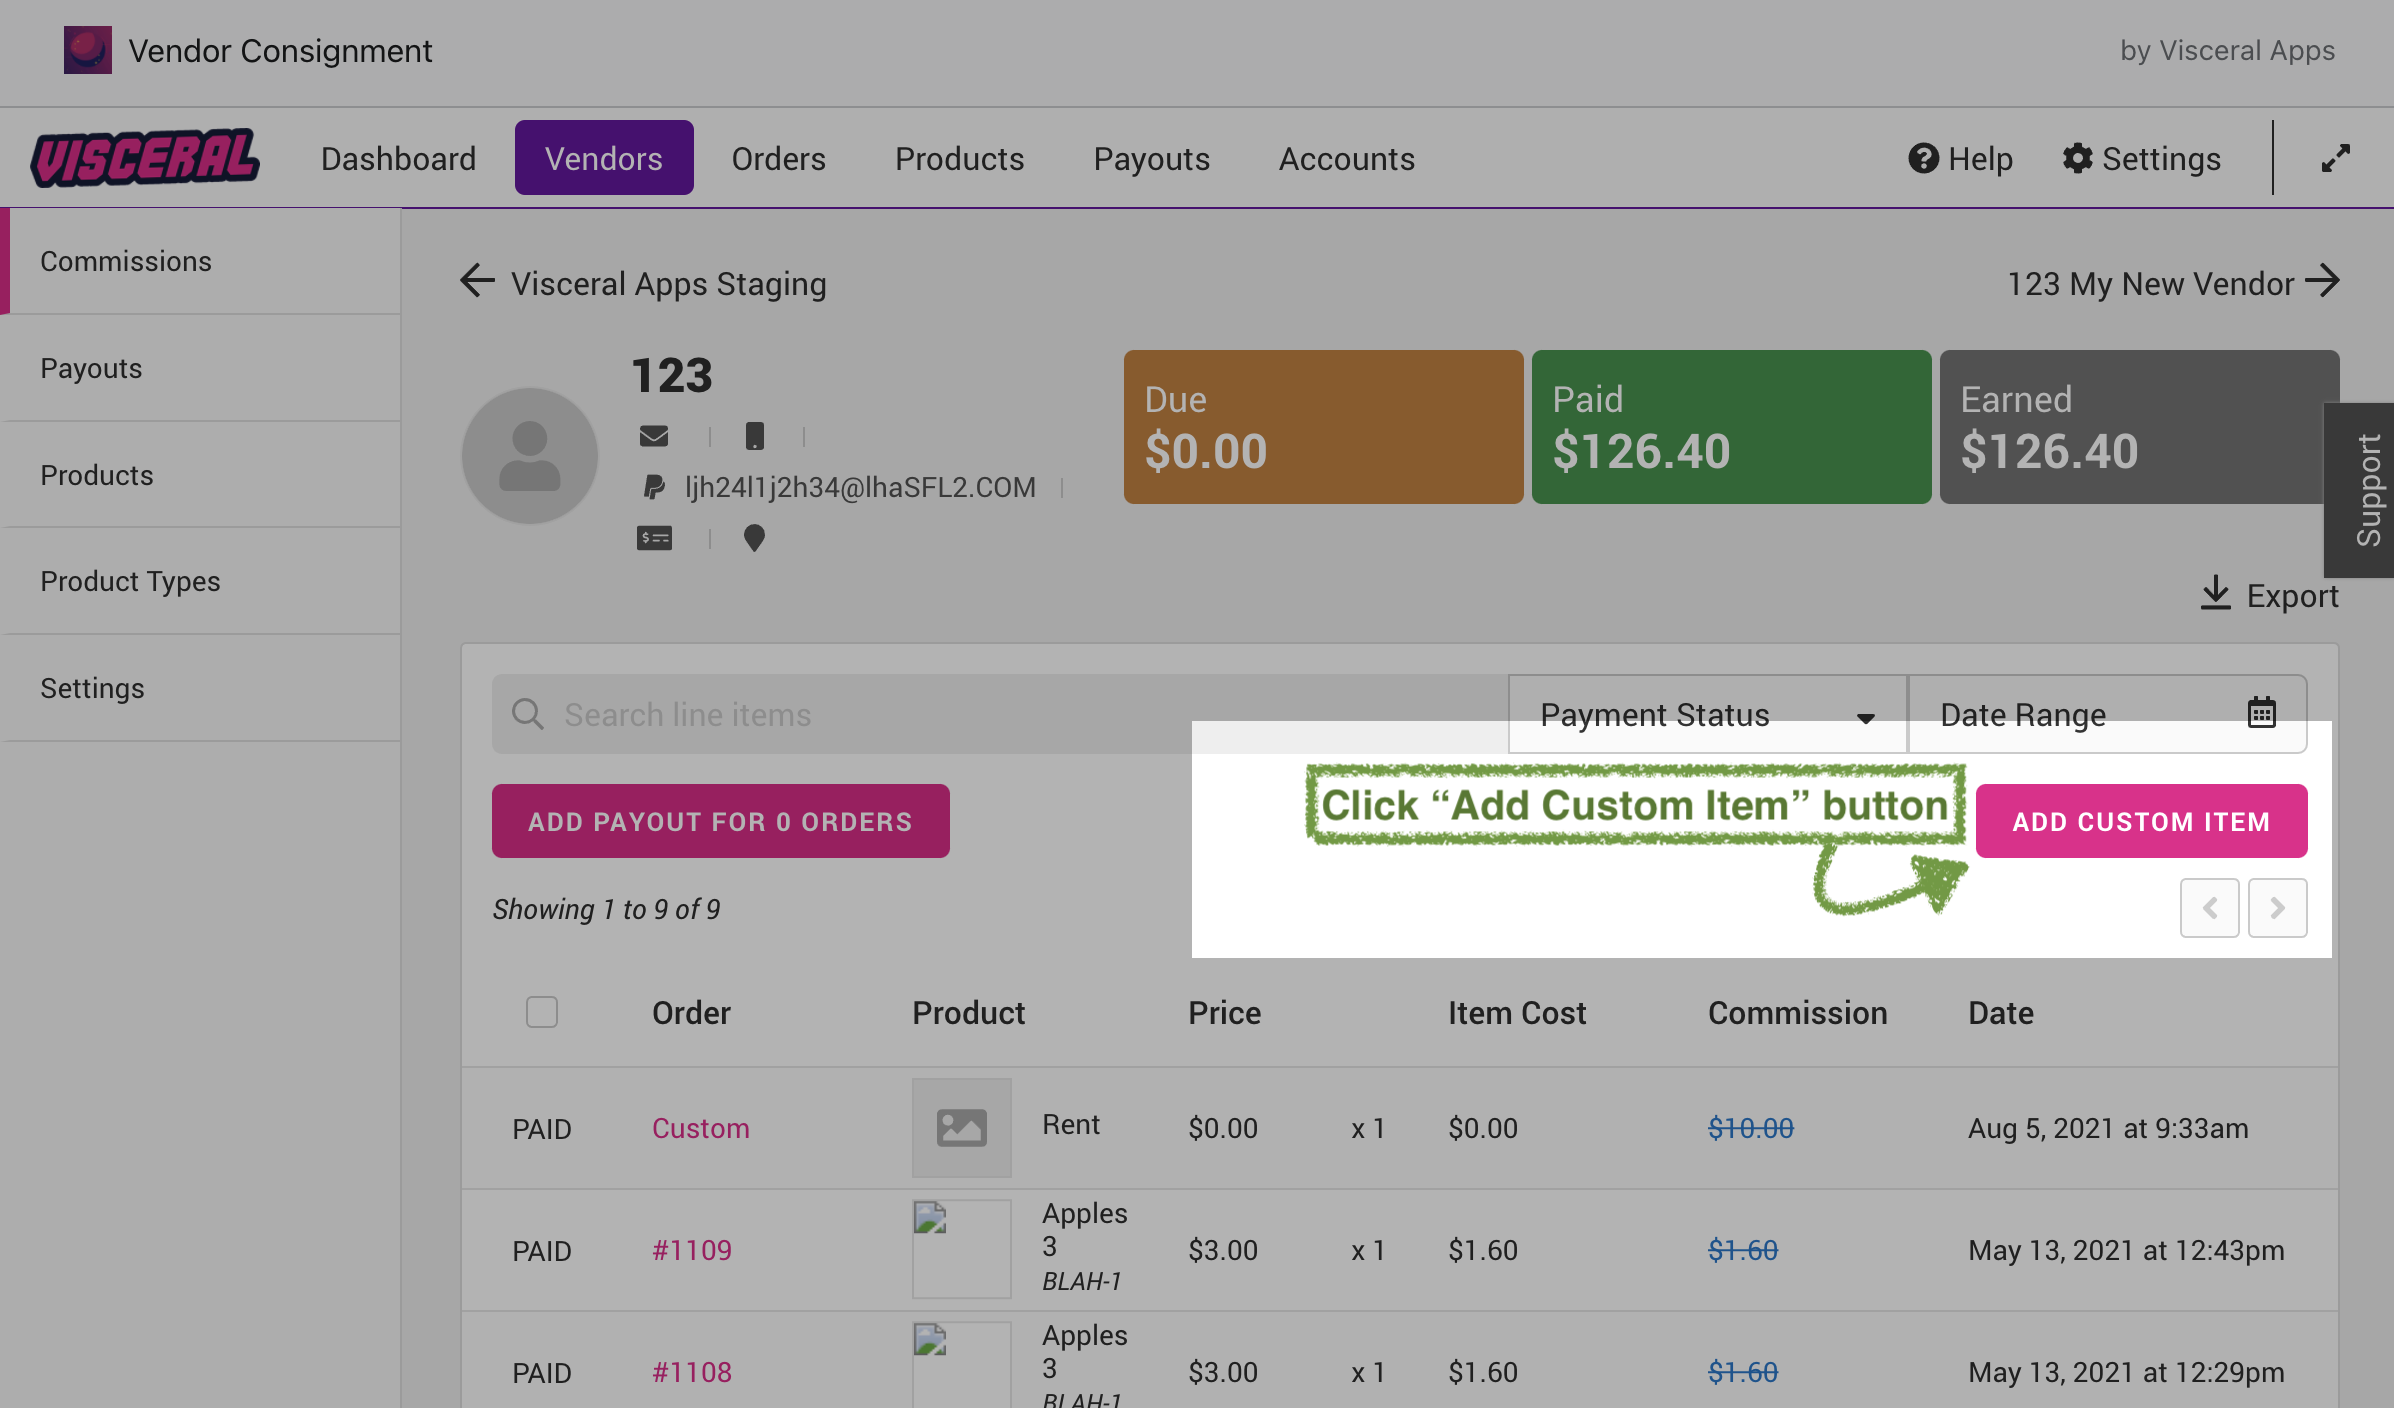
Task: Click the vendor phone icon
Action: (755, 436)
